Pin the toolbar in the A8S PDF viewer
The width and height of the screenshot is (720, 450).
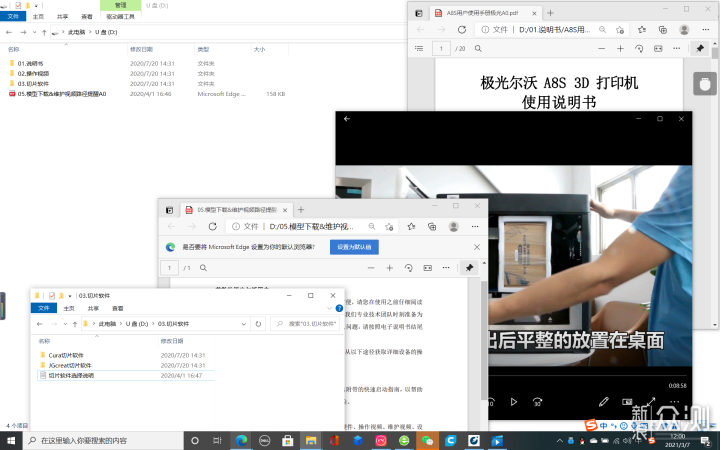(700, 48)
